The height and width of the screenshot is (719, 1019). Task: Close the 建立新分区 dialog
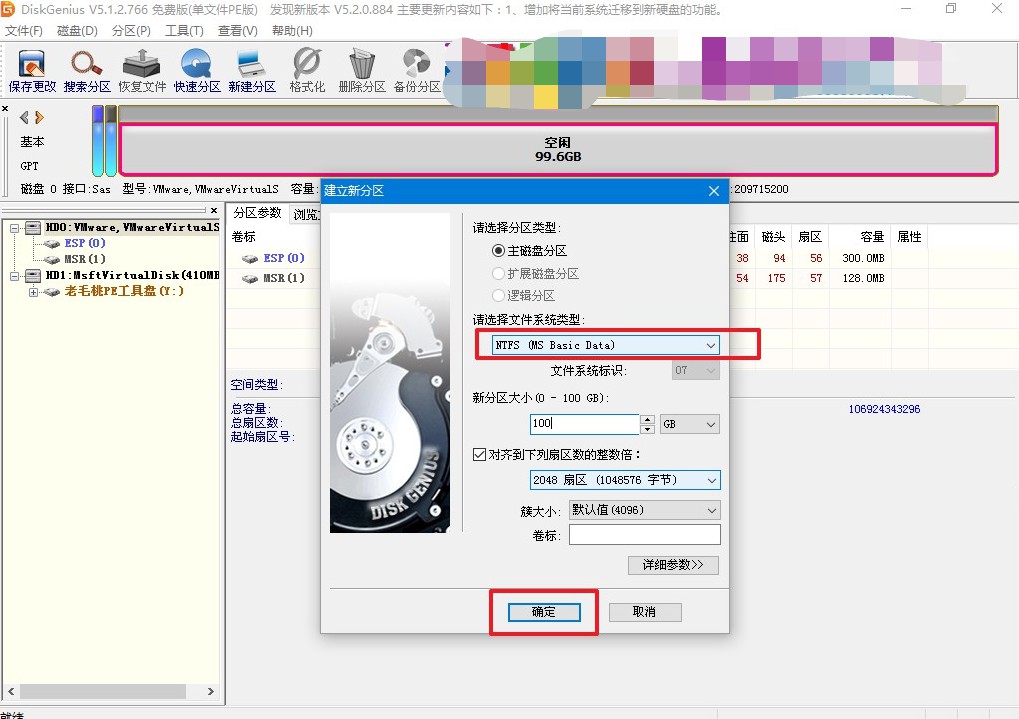pos(714,190)
